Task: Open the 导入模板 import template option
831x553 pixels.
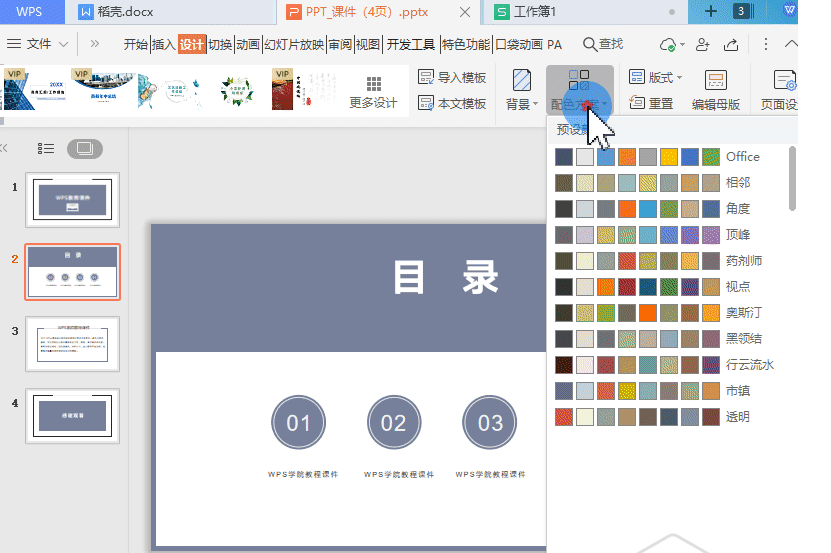Action: [x=452, y=77]
